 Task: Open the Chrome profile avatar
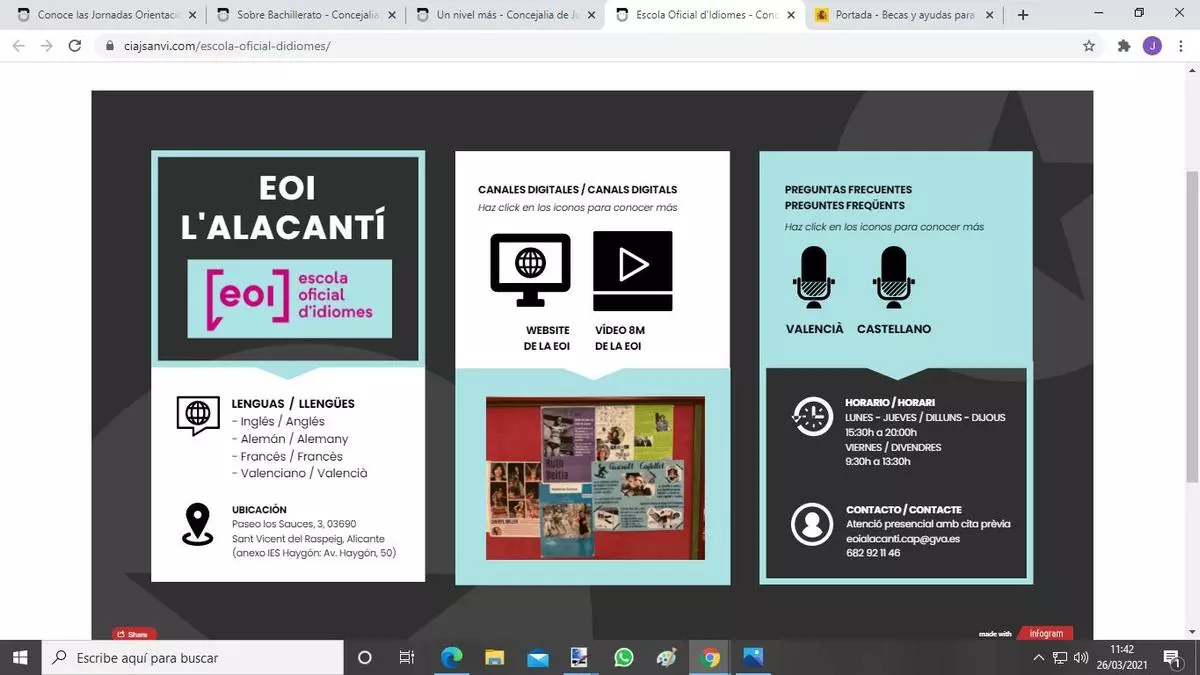(x=1152, y=46)
